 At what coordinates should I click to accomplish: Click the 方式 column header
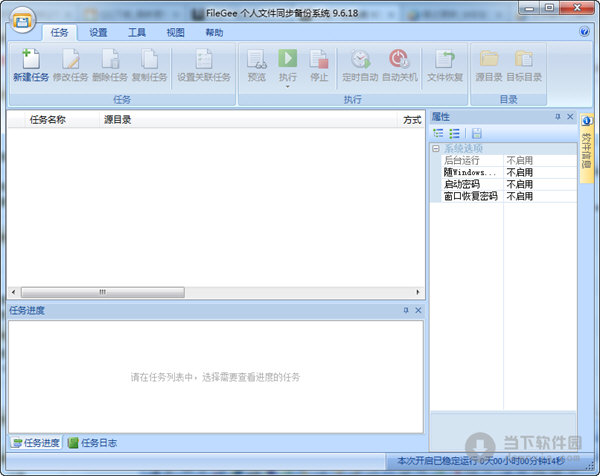(x=412, y=120)
